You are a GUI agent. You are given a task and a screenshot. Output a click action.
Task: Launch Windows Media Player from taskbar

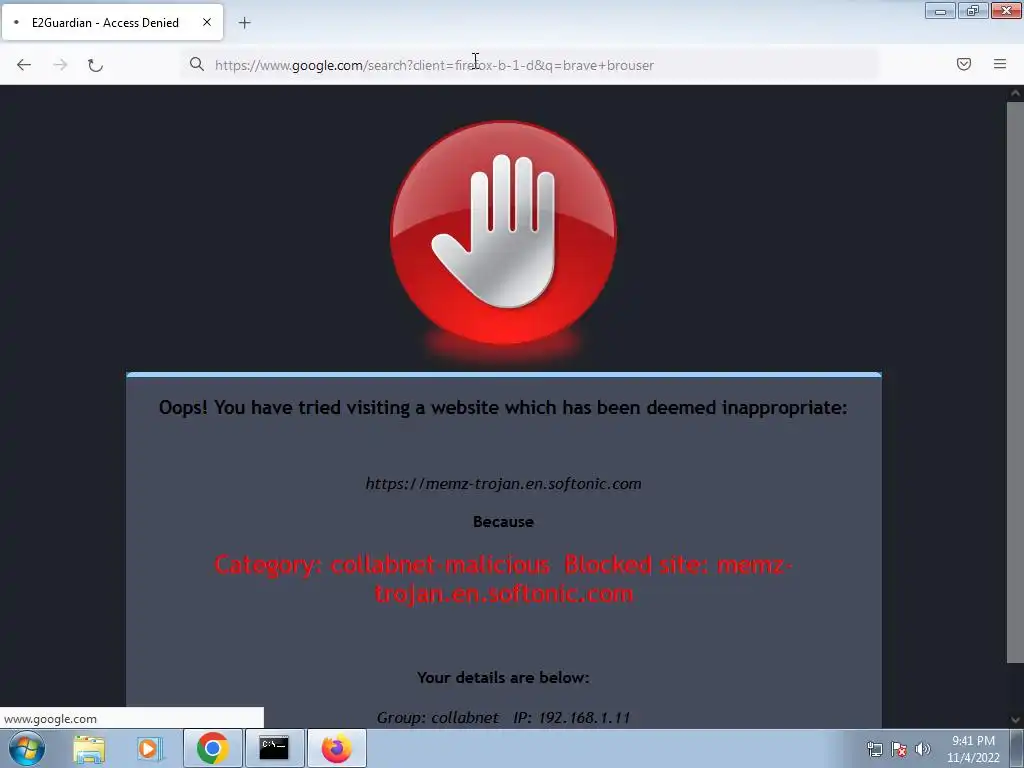(150, 748)
